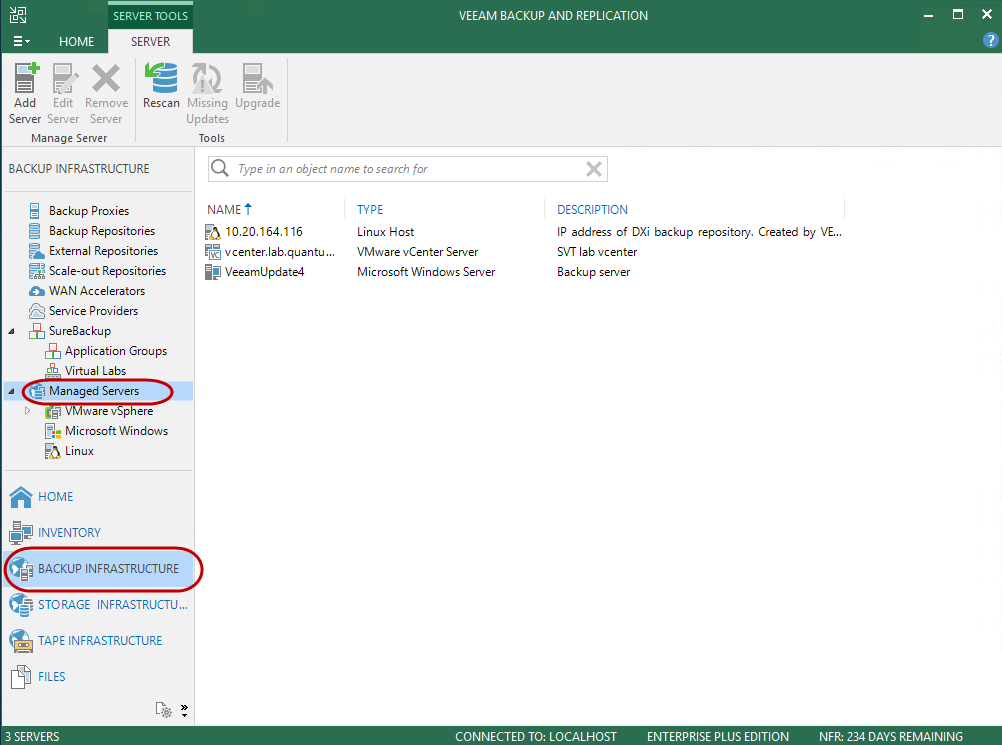Image resolution: width=1002 pixels, height=745 pixels.
Task: Expand navigation pane options chevron
Action: (x=184, y=710)
